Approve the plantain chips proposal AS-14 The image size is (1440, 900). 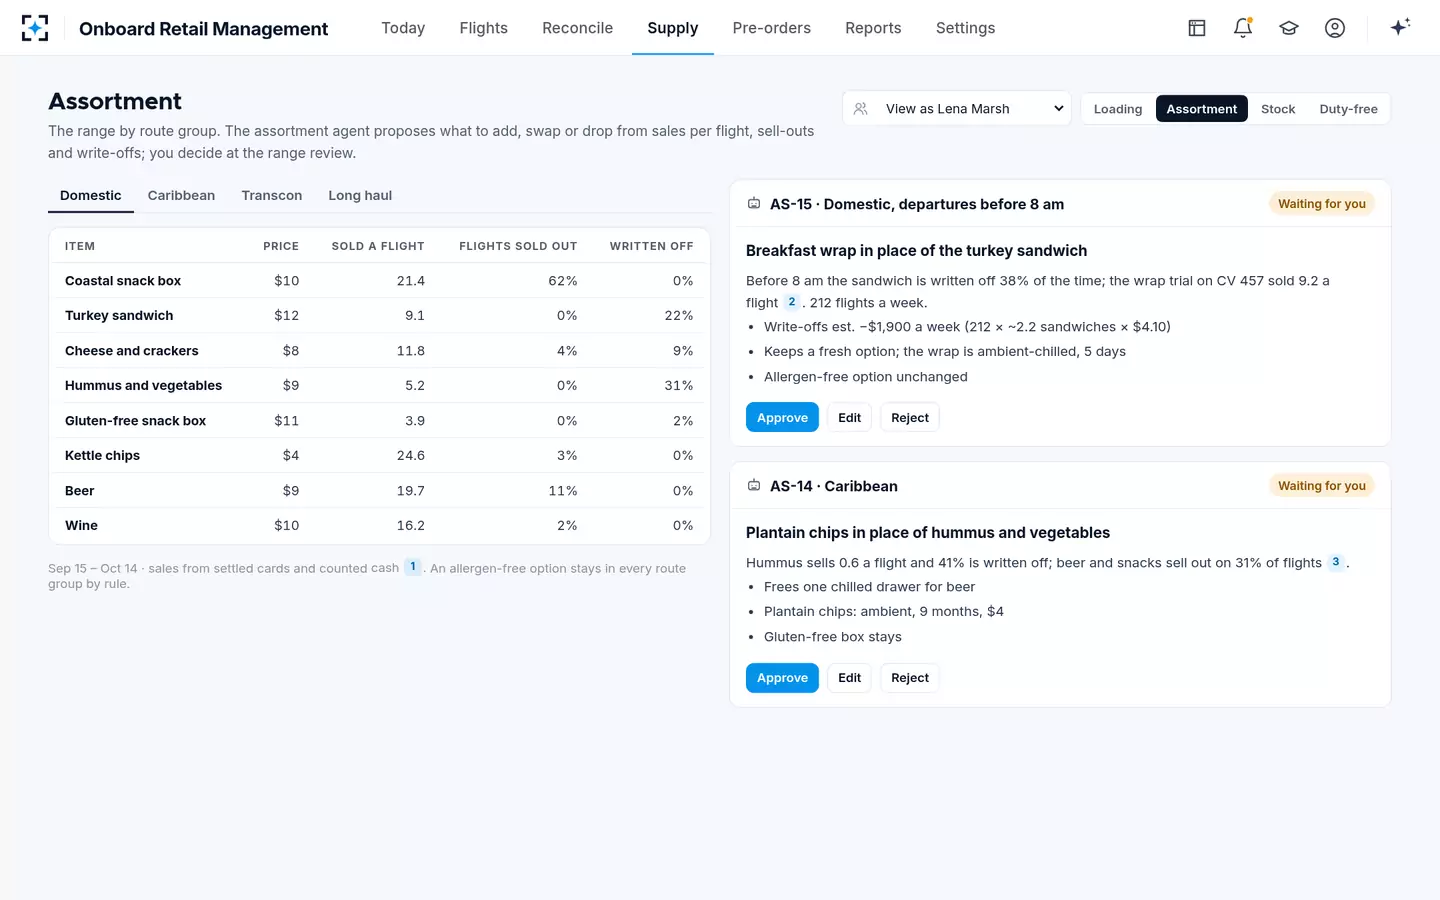[782, 678]
